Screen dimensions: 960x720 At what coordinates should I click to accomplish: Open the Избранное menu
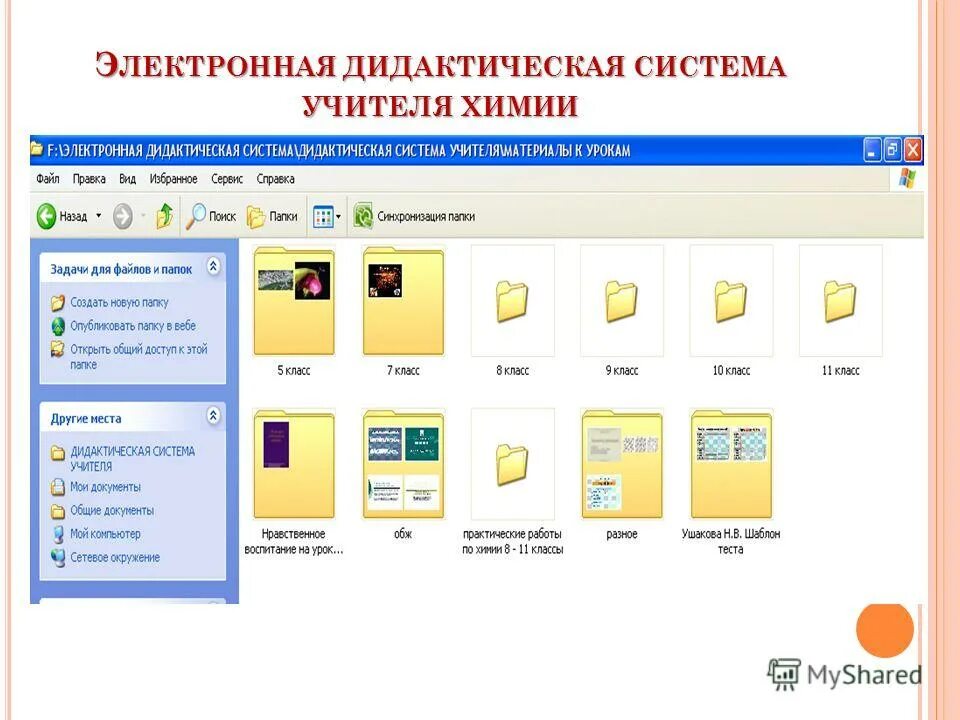click(174, 178)
